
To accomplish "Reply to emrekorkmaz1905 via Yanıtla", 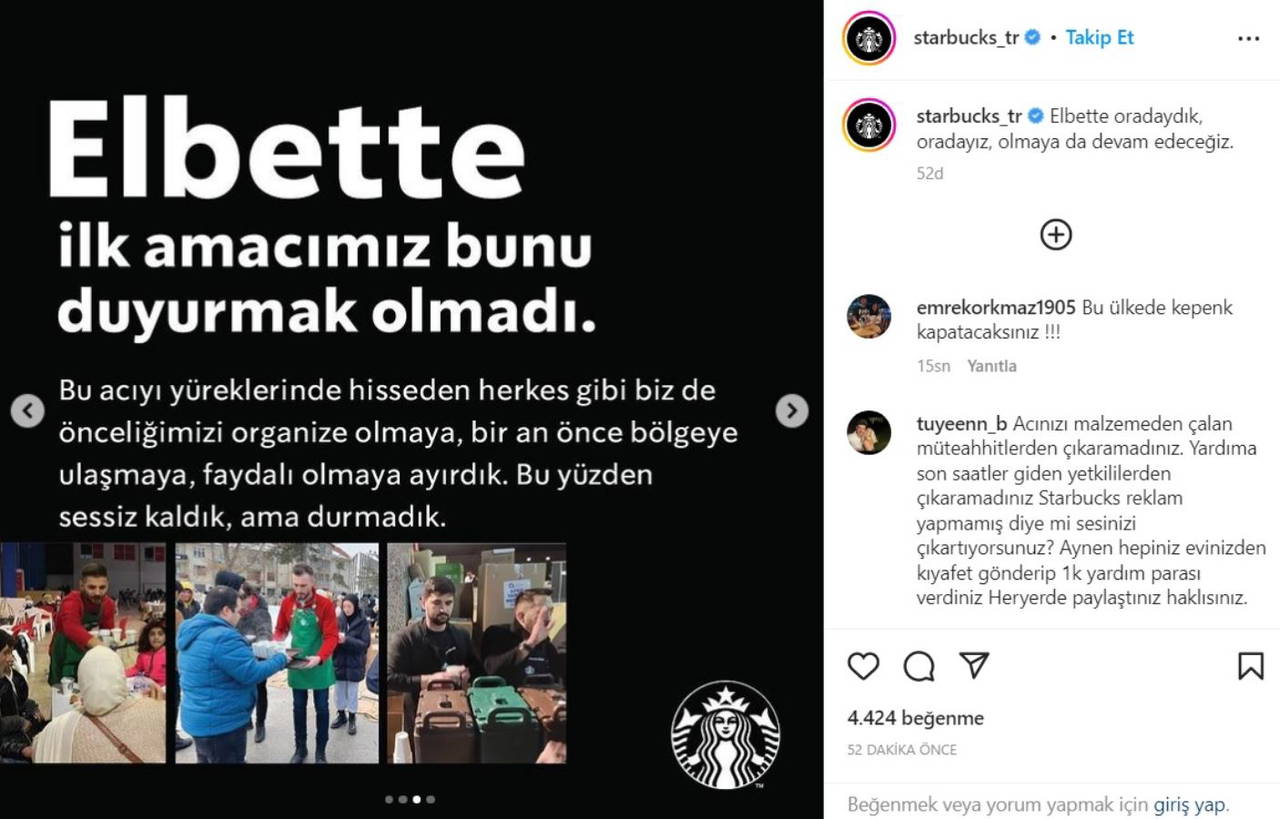I will tap(992, 366).
